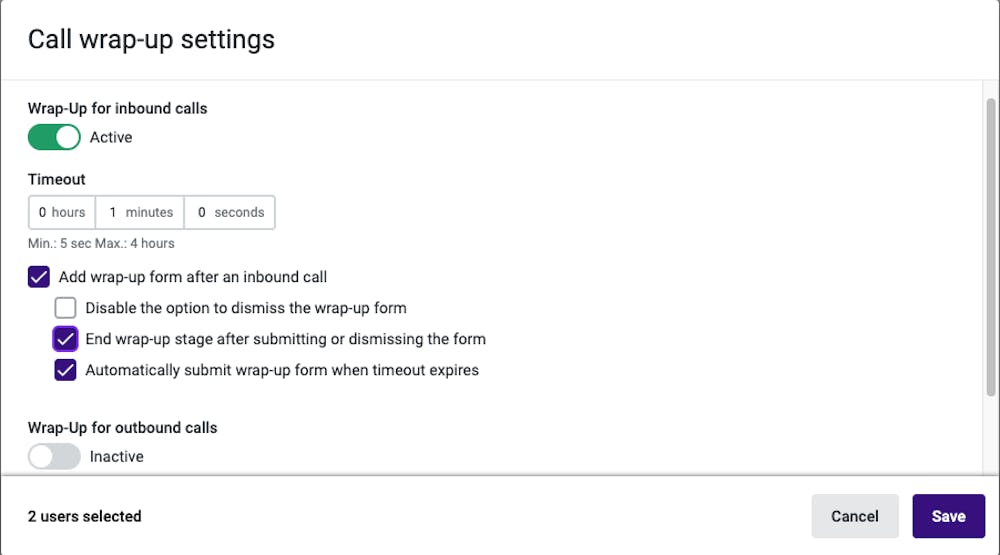Click the minutes timeout field

(x=140, y=212)
